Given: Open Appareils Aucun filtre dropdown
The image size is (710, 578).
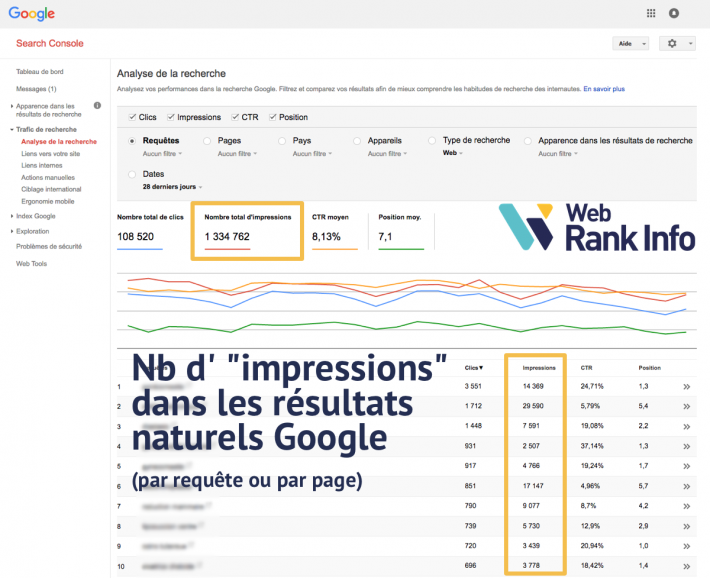Looking at the screenshot, I should coord(387,154).
